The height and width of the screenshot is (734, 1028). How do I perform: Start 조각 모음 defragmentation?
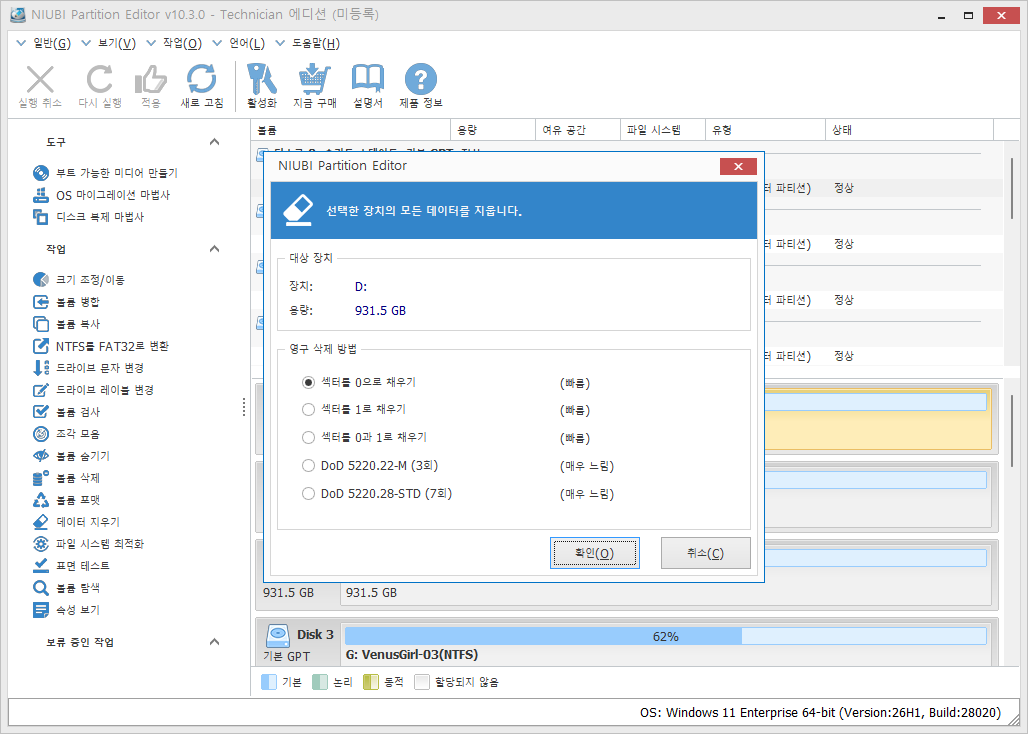66,434
